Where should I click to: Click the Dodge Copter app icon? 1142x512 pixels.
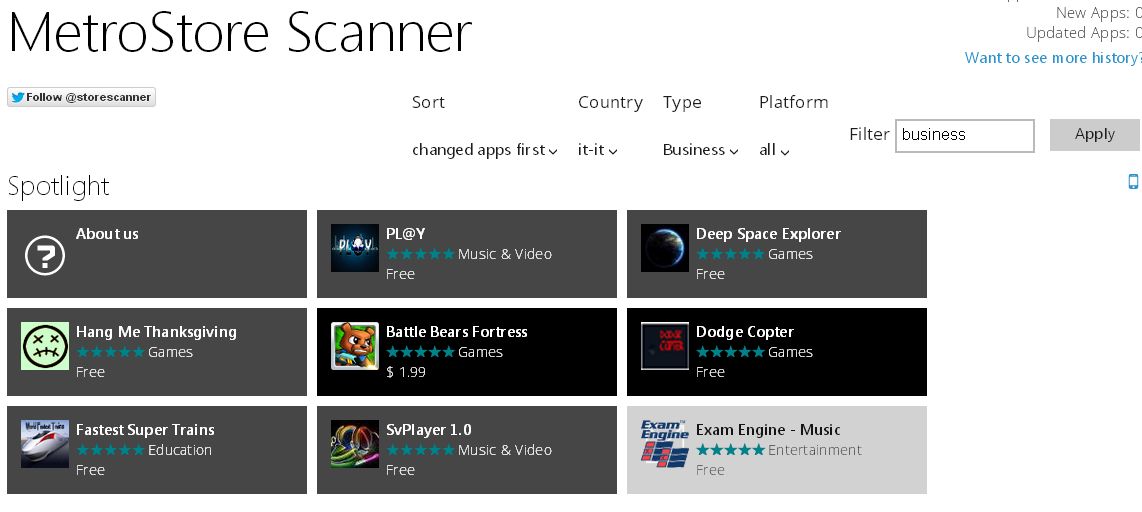click(664, 346)
